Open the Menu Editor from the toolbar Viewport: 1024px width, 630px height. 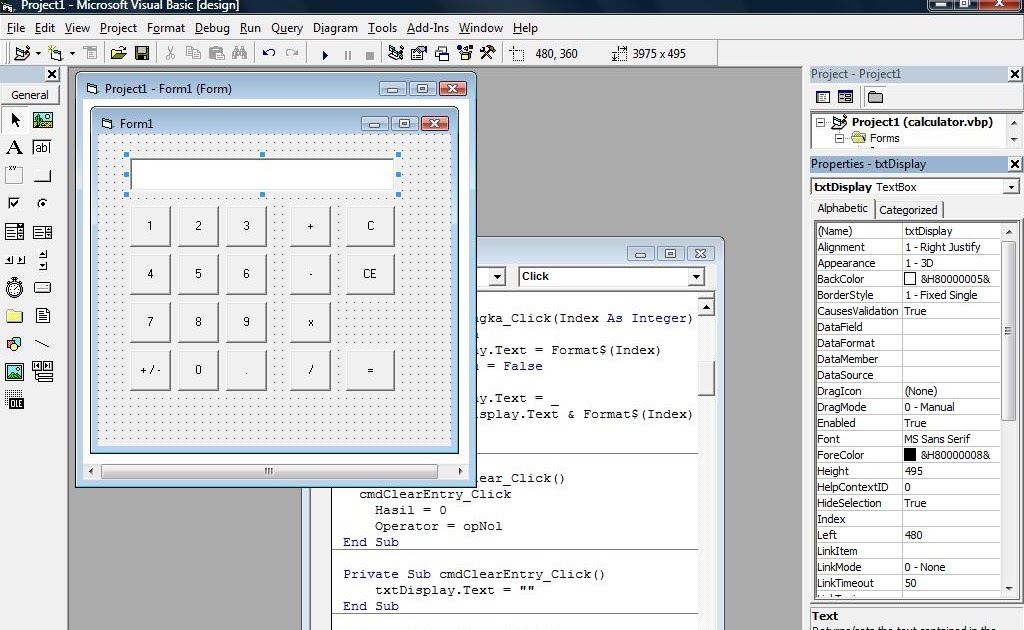(88, 52)
